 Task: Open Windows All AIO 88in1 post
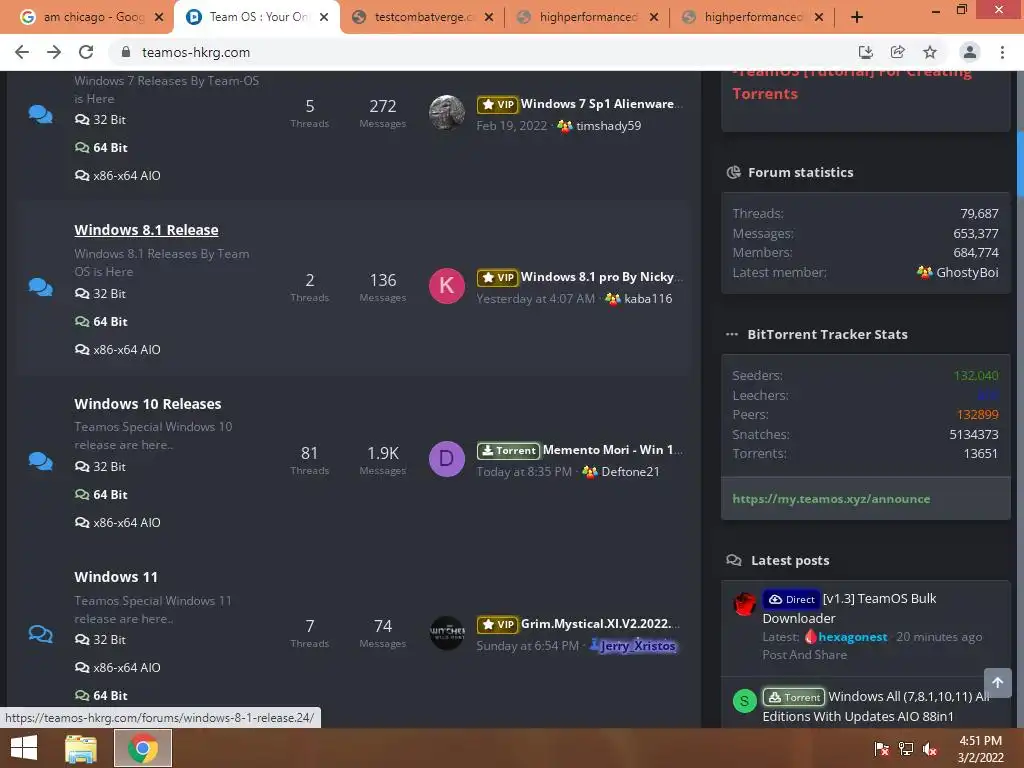pyautogui.click(x=876, y=706)
